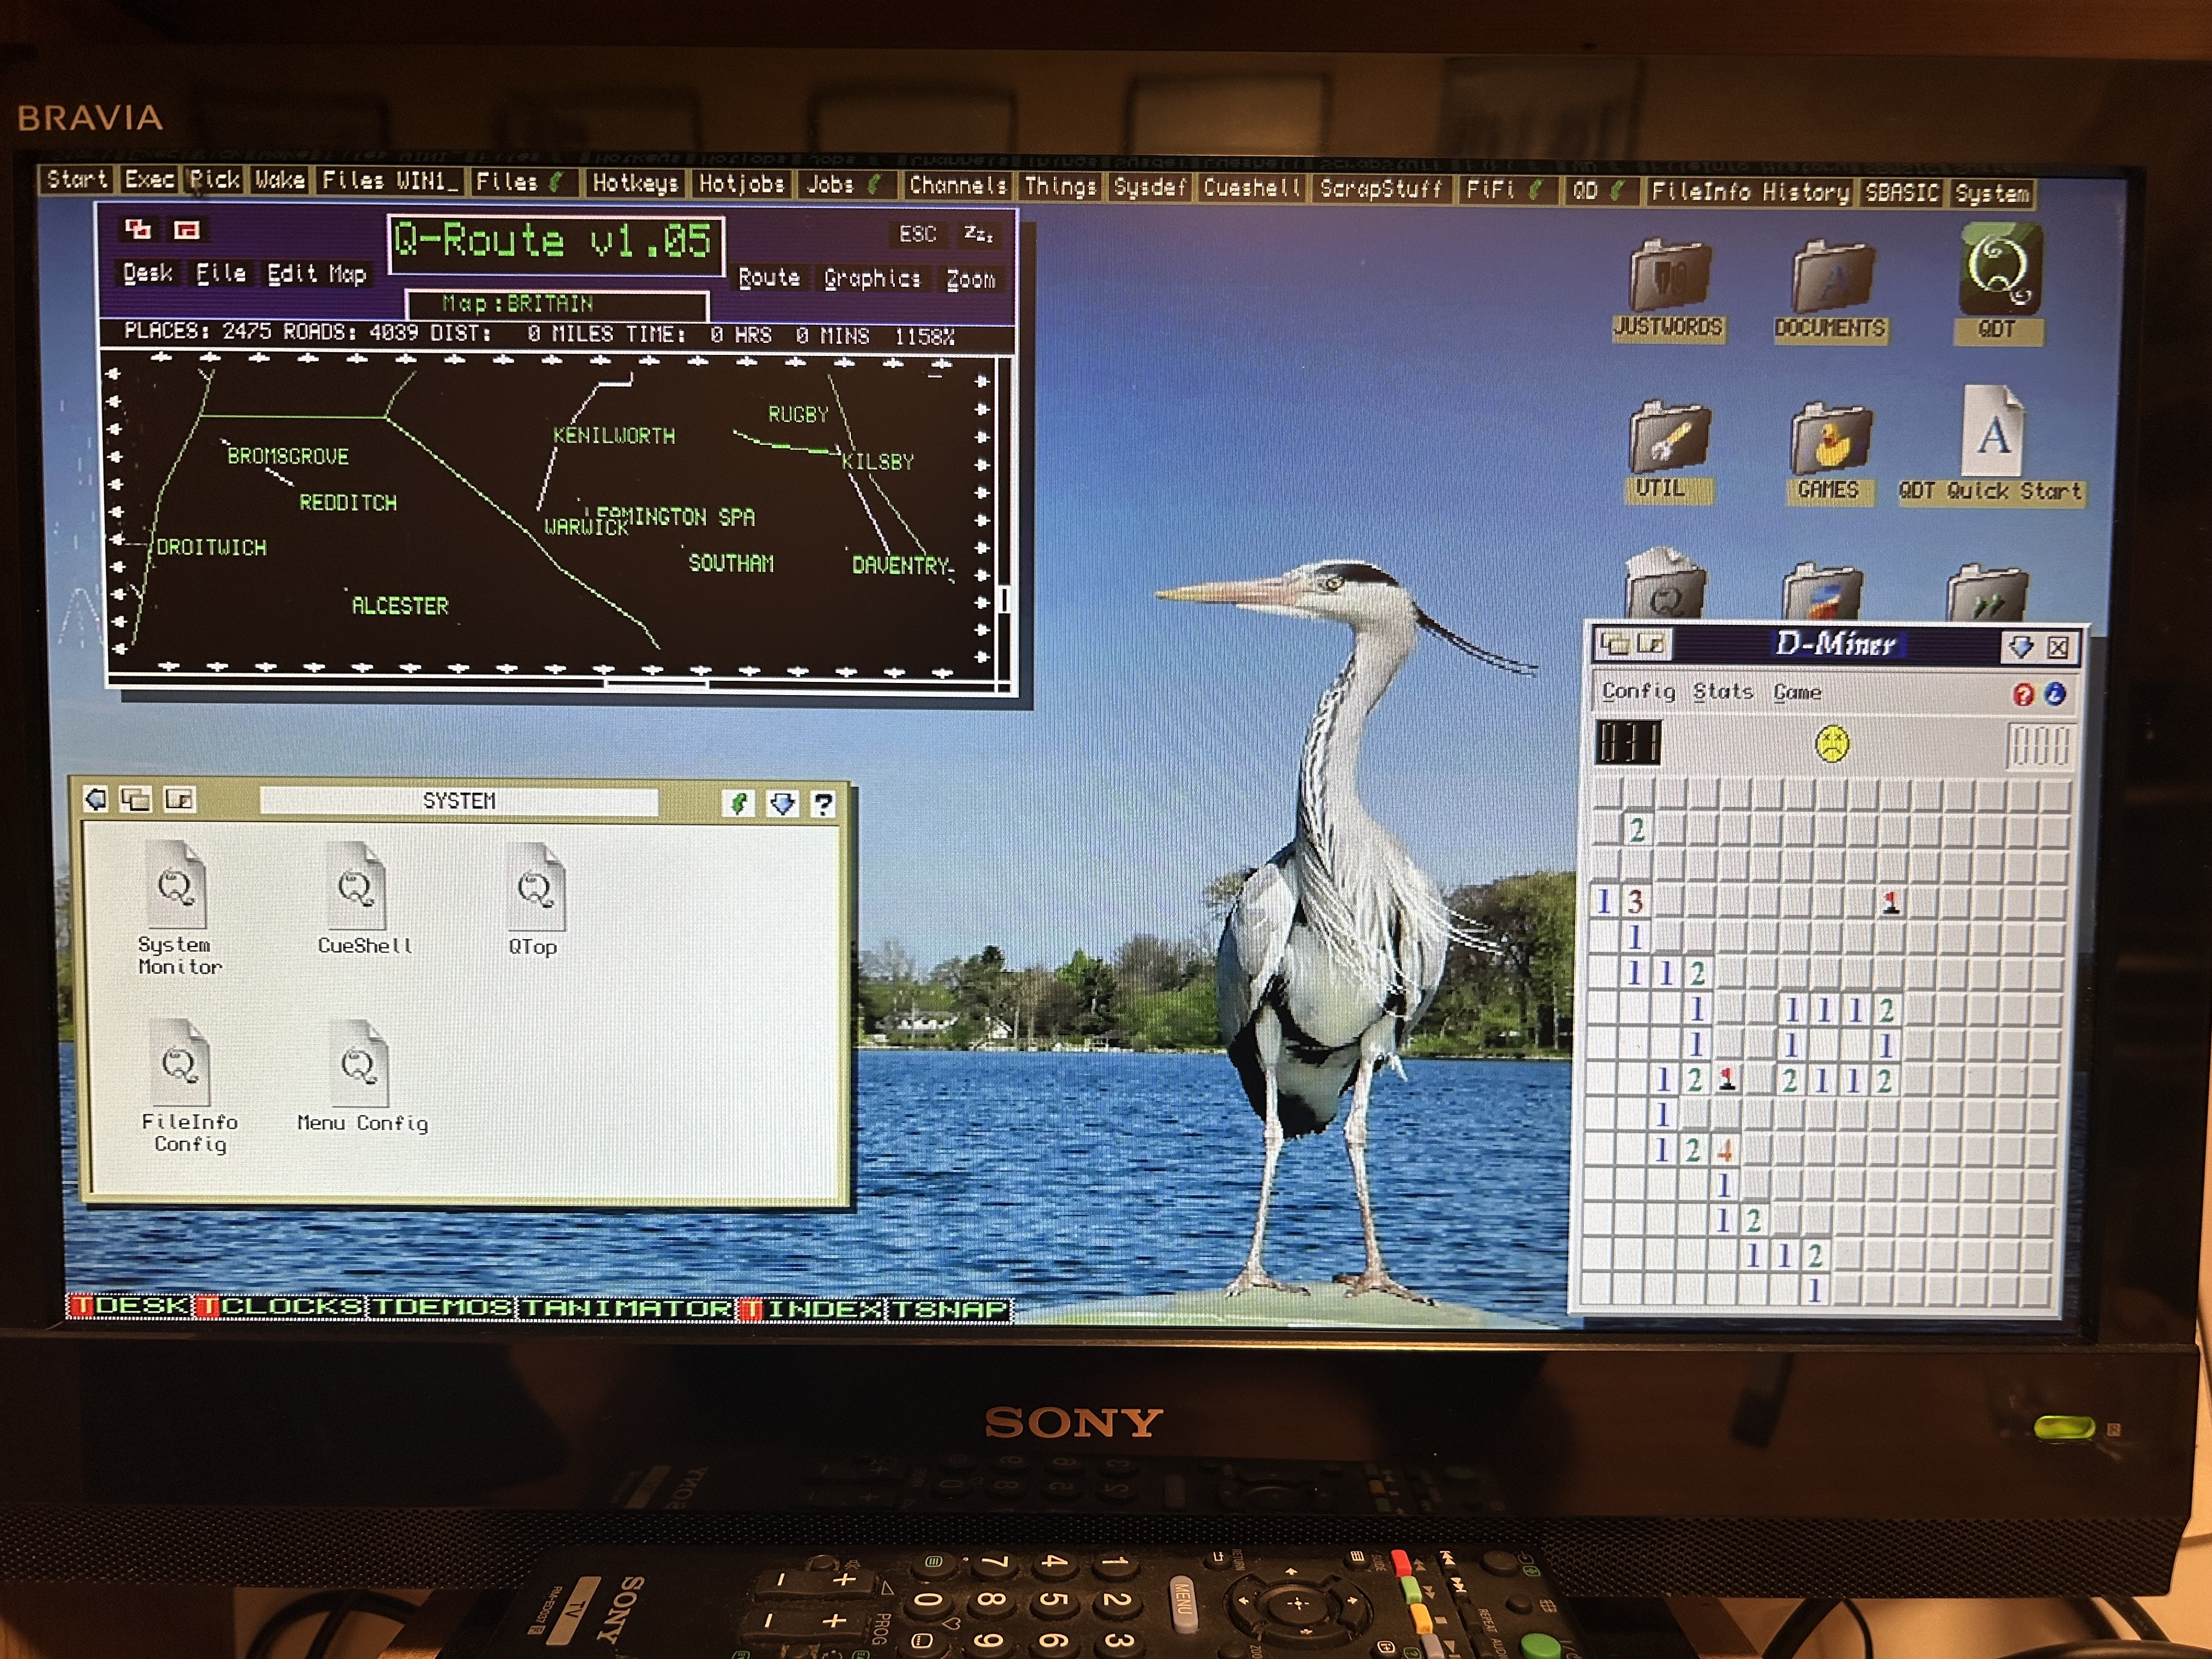Click the Exec button on top bar
Image resolution: width=2212 pixels, height=1659 pixels.
[x=150, y=179]
